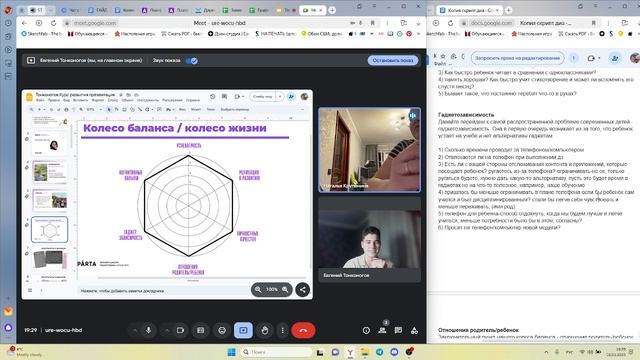Click the Stop presenting button
The height and width of the screenshot is (360, 640).
(393, 60)
